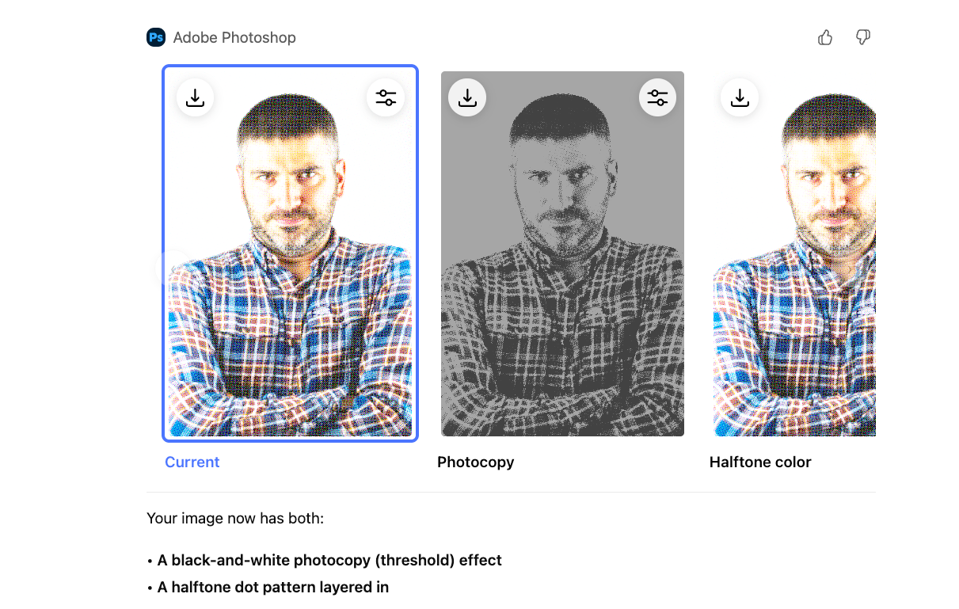
Task: Click the Adobe Photoshop name text
Action: pos(234,37)
